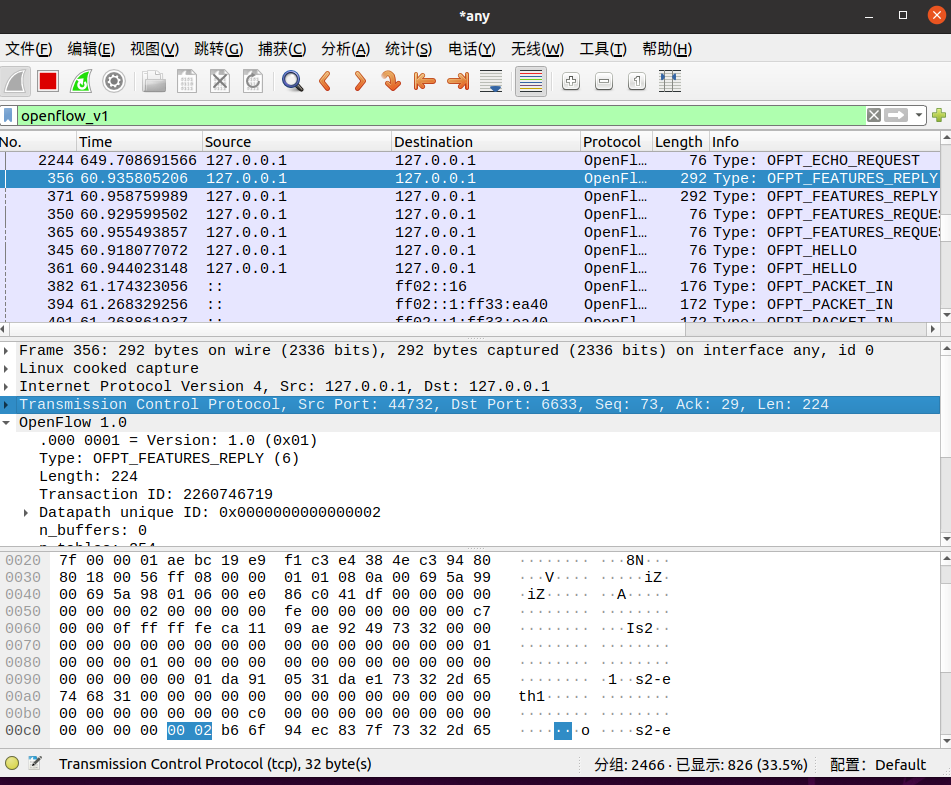Sort packets by Info column
This screenshot has height=785, width=951.
click(825, 142)
